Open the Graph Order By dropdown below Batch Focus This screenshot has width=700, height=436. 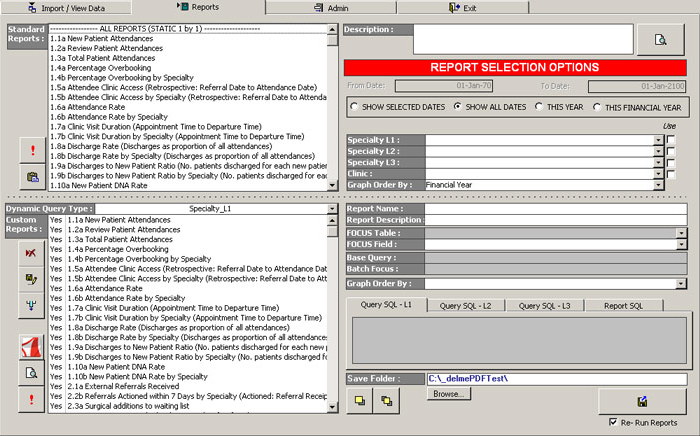click(x=681, y=283)
